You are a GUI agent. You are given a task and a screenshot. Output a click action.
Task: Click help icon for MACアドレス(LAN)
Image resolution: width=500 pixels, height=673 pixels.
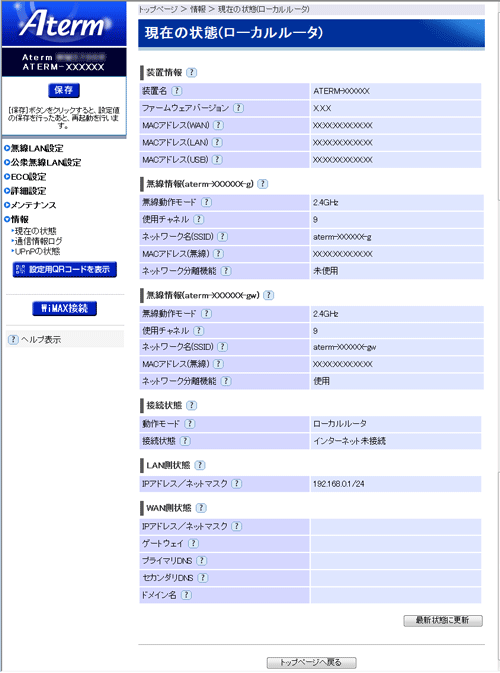[217, 142]
